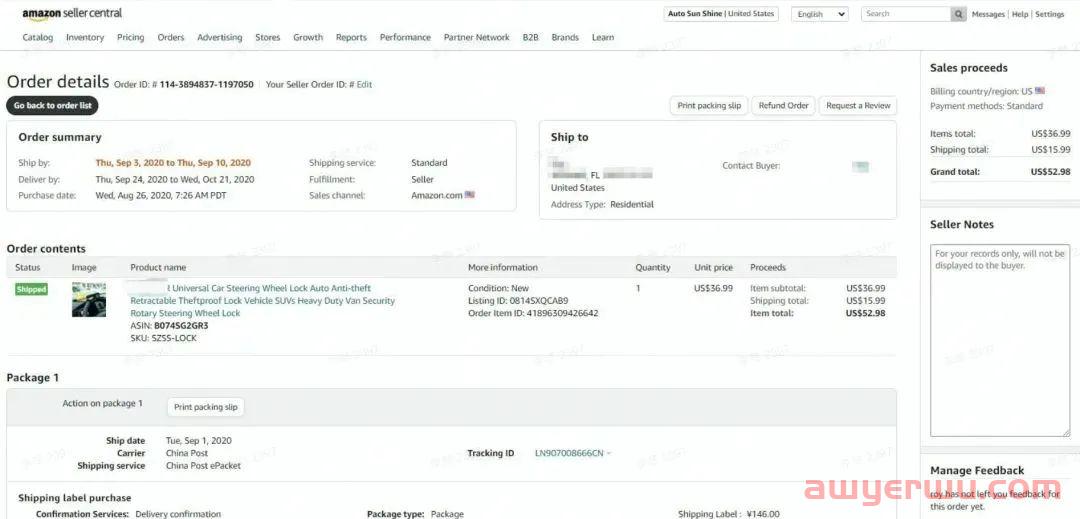Open the Partner Network menu
The height and width of the screenshot is (519, 1080).
477,37
